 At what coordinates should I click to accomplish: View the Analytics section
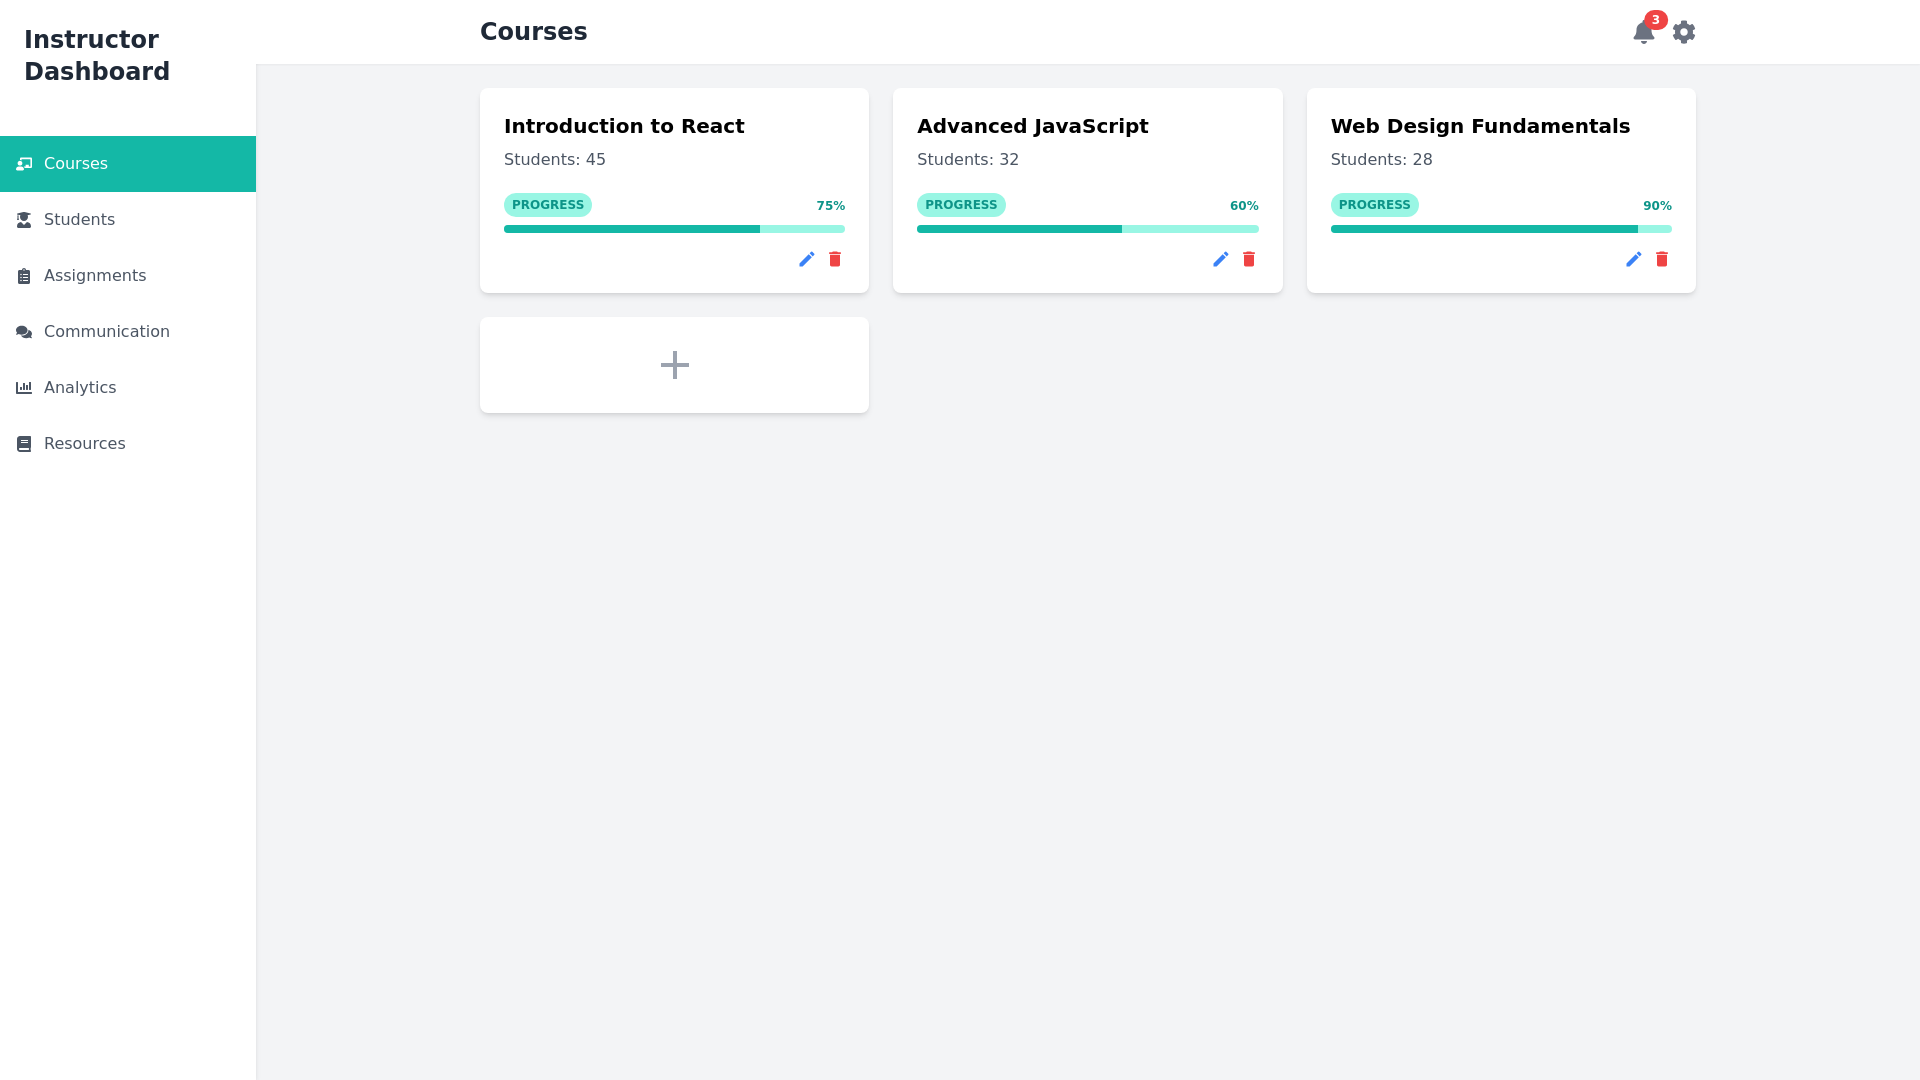tap(80, 387)
